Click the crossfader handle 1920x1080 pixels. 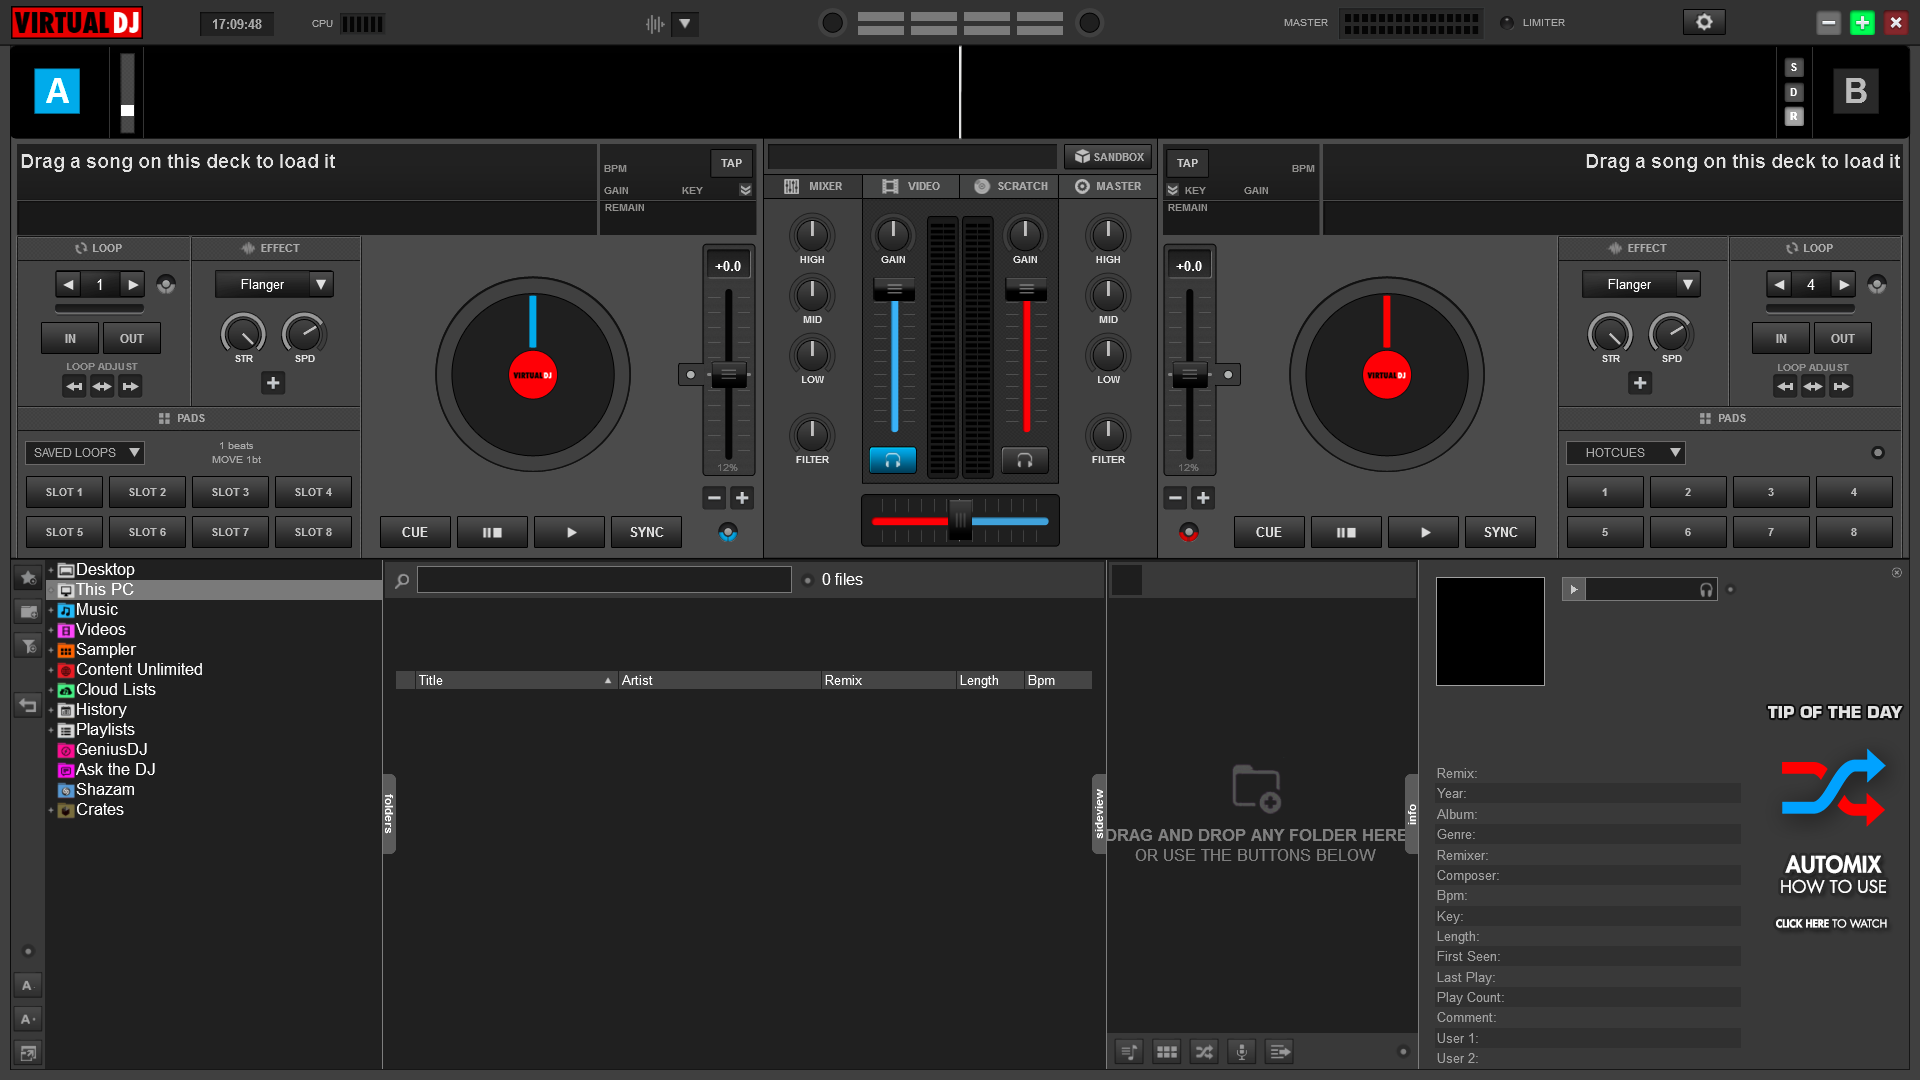tap(960, 520)
